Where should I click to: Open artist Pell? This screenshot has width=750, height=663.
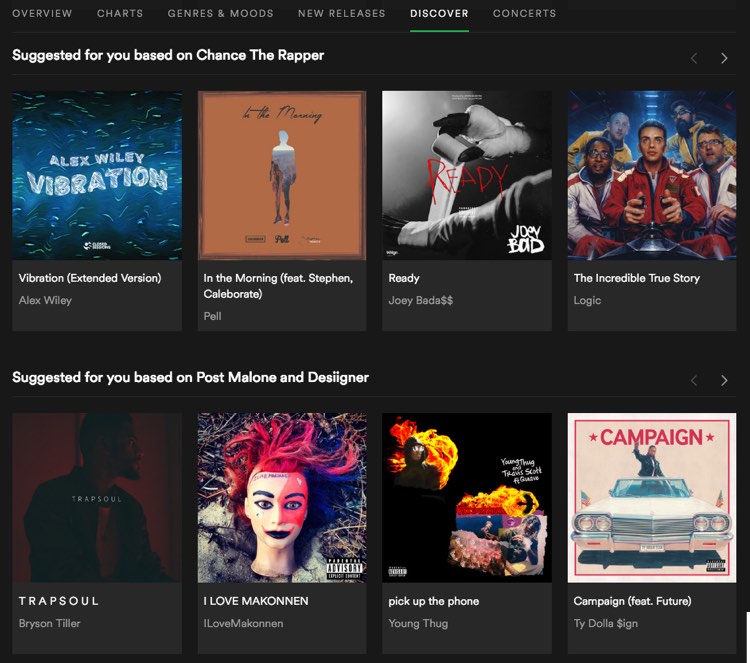212,316
